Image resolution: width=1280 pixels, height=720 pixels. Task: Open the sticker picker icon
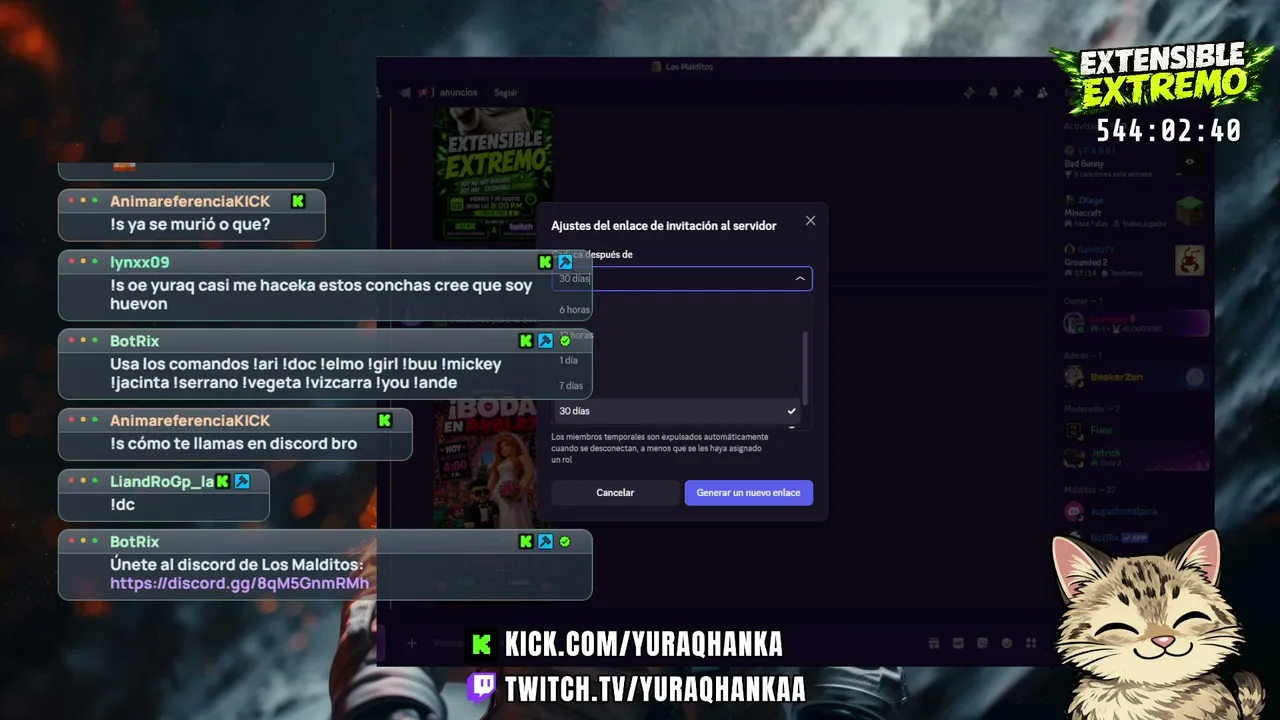point(982,643)
